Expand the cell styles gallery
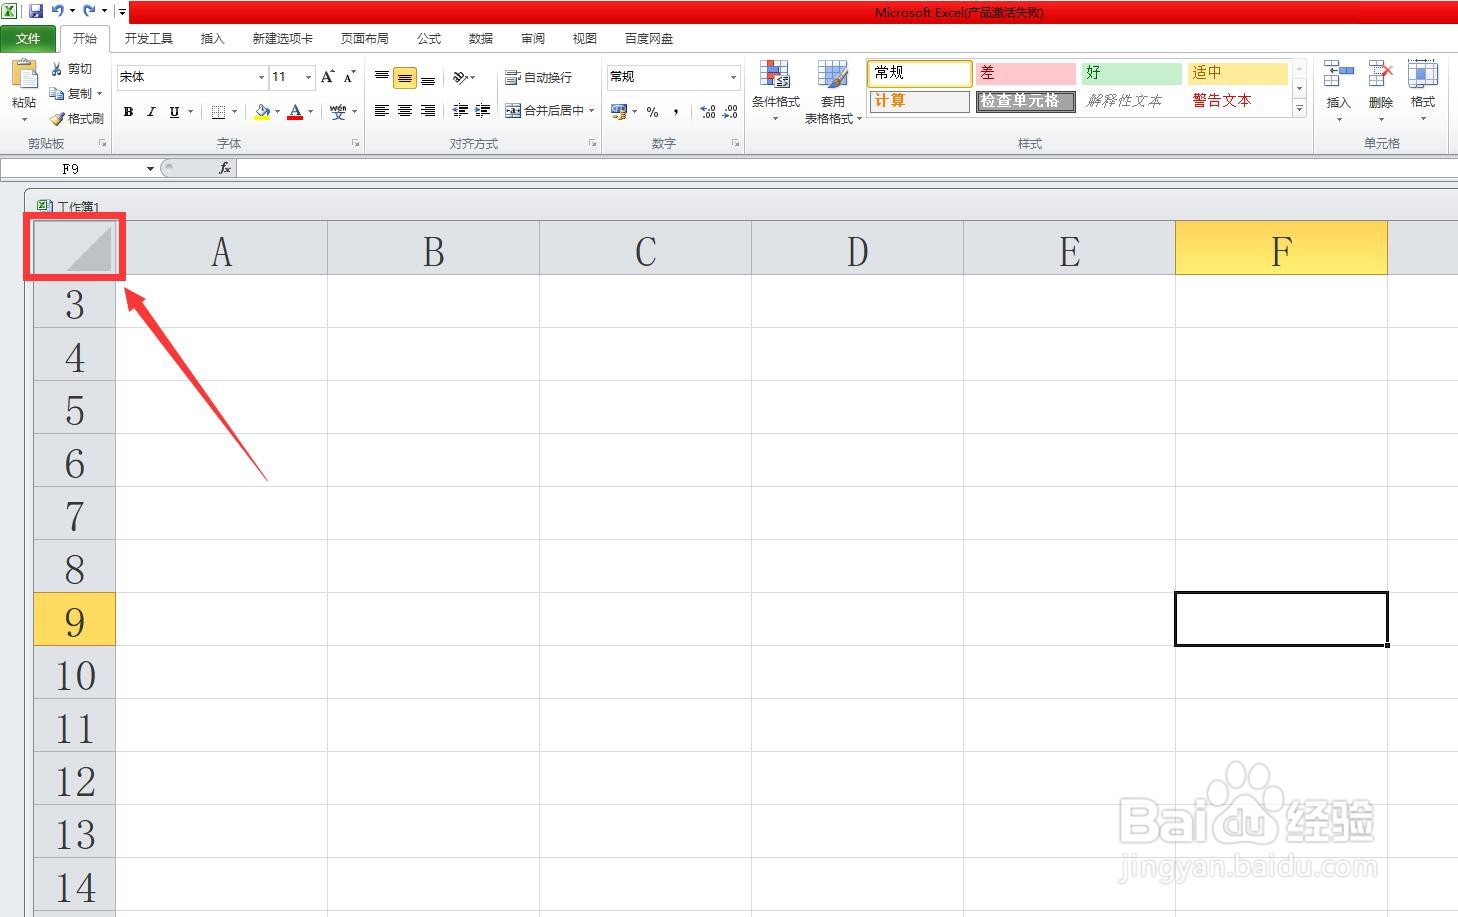Viewport: 1458px width, 917px height. click(1299, 109)
